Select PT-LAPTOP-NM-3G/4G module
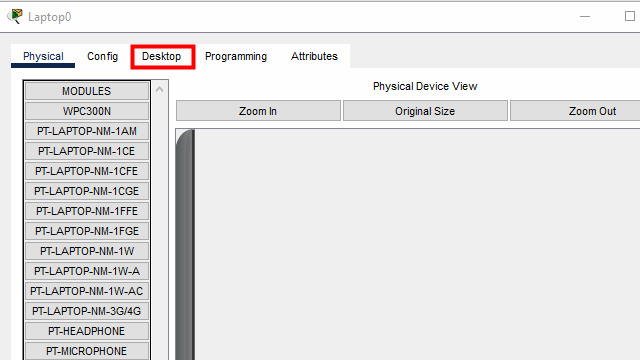The width and height of the screenshot is (640, 360). [87, 311]
